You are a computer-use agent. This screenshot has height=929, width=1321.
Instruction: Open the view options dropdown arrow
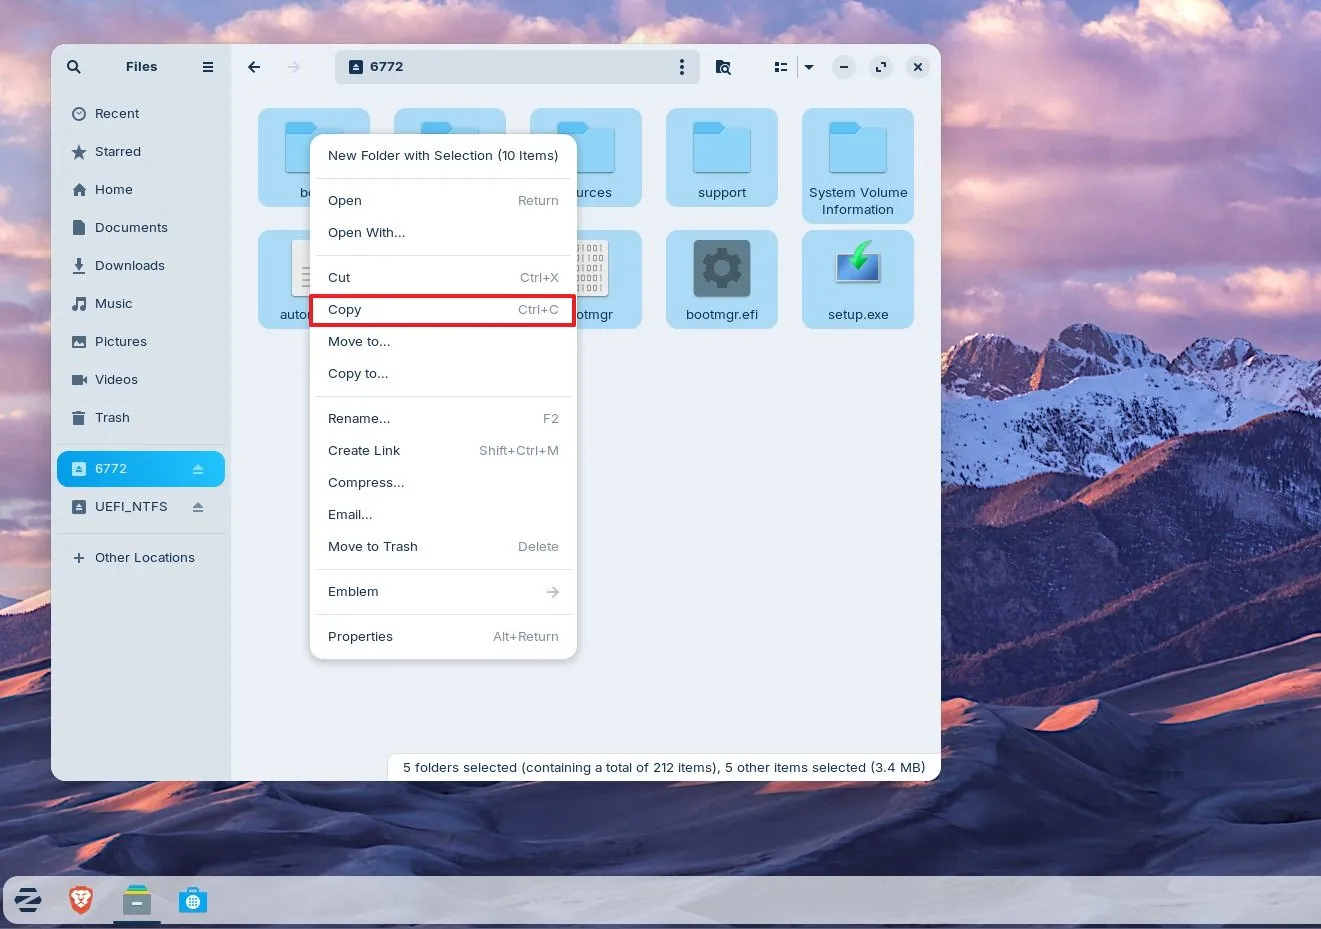808,67
